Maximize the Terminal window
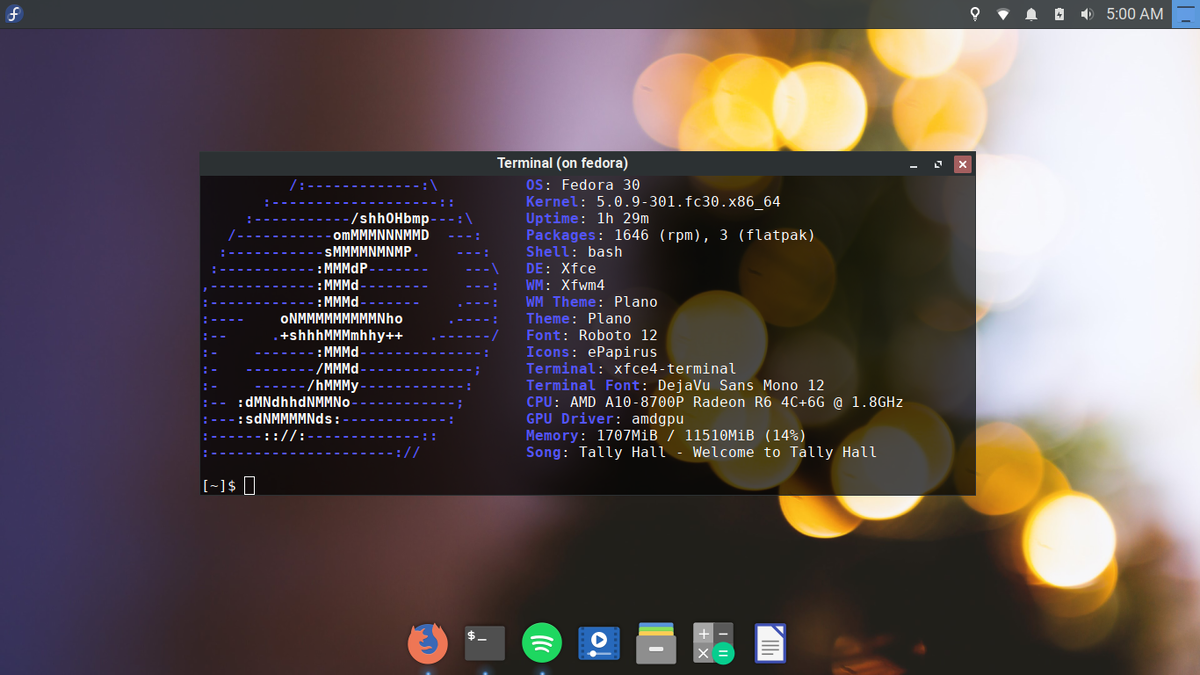 tap(938, 164)
